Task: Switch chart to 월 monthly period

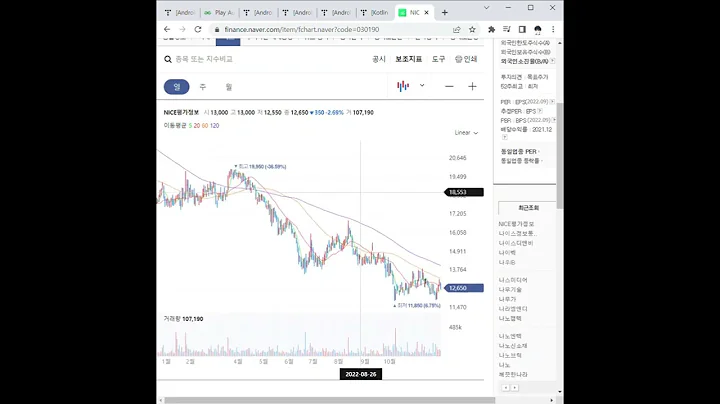Action: [x=229, y=87]
